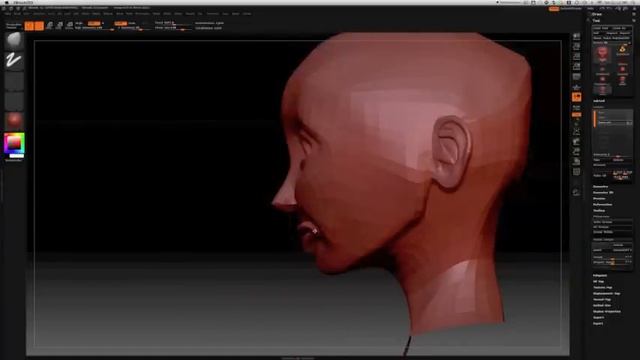Toggle Persp perspective view button
Image resolution: width=640 pixels, height=360 pixels.
tap(576, 77)
